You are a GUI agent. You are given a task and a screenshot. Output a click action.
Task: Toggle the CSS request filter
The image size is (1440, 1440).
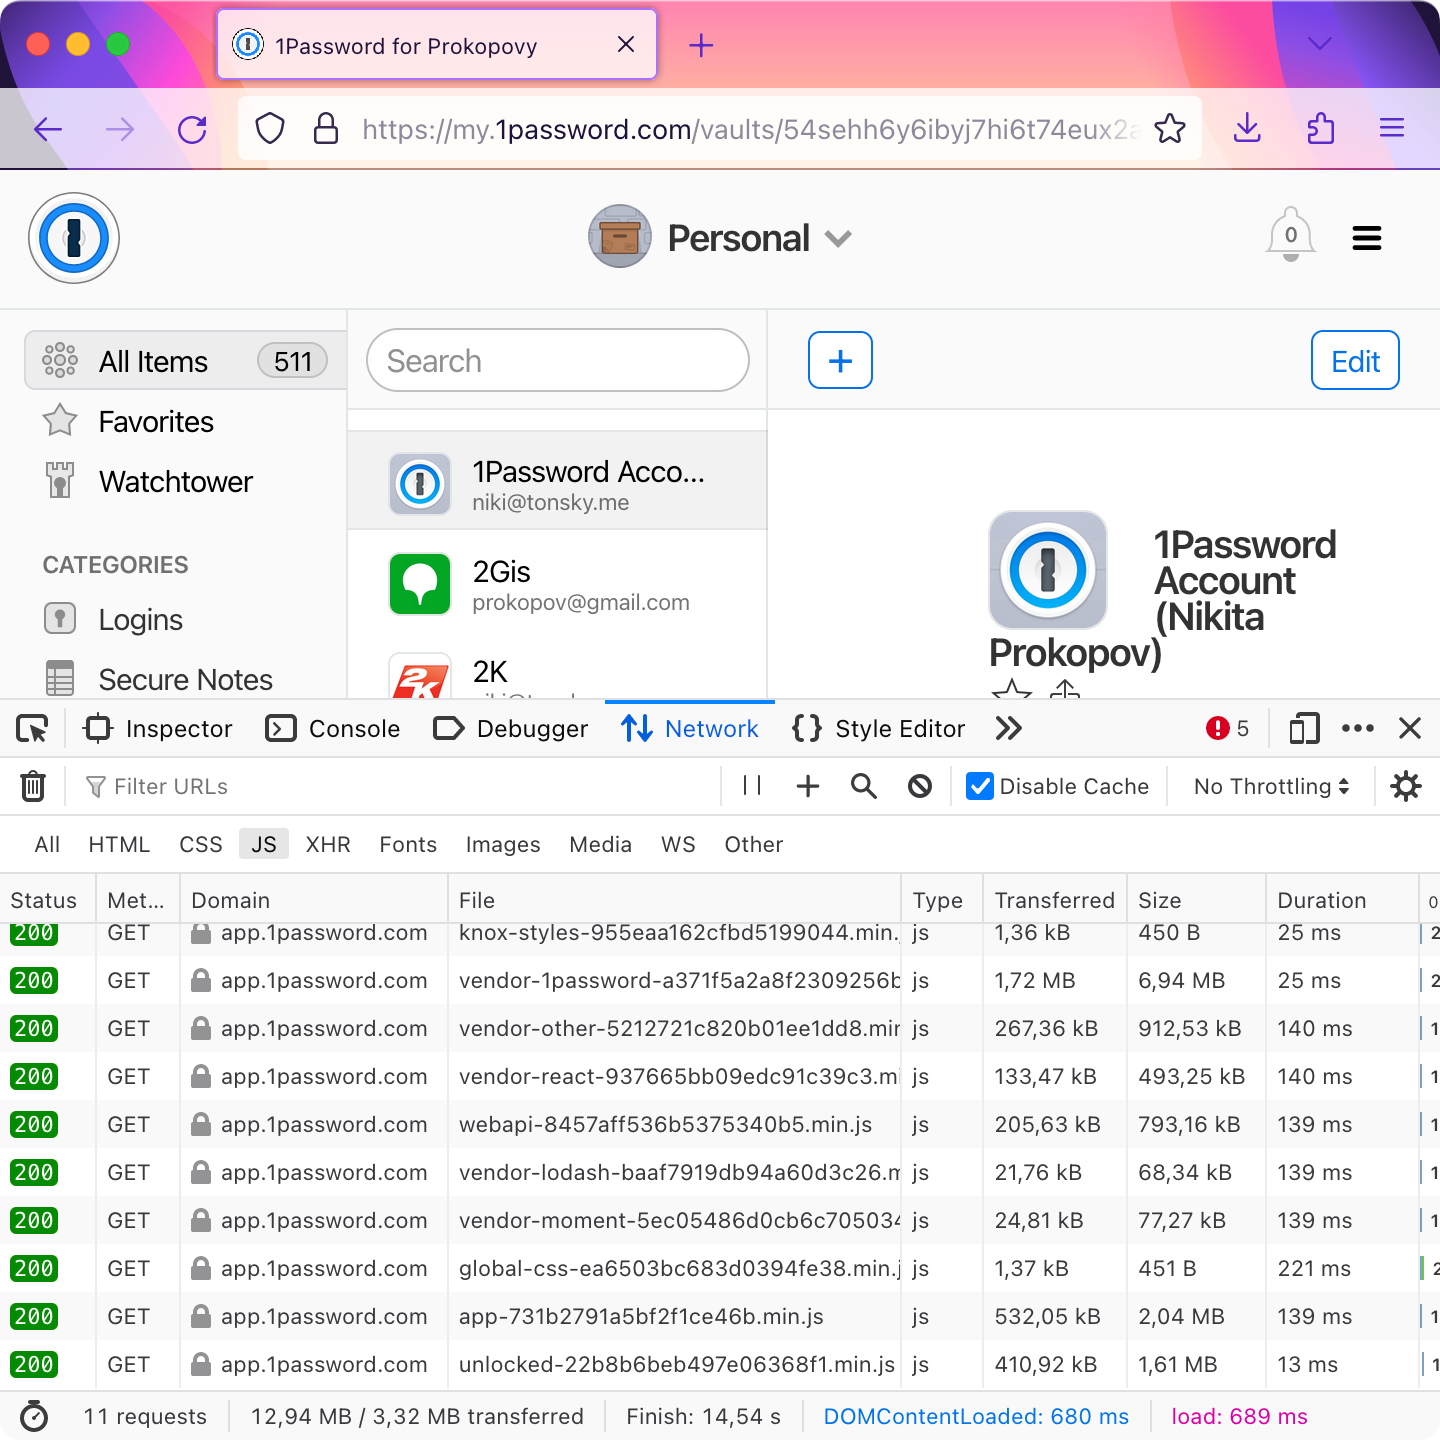tap(201, 845)
